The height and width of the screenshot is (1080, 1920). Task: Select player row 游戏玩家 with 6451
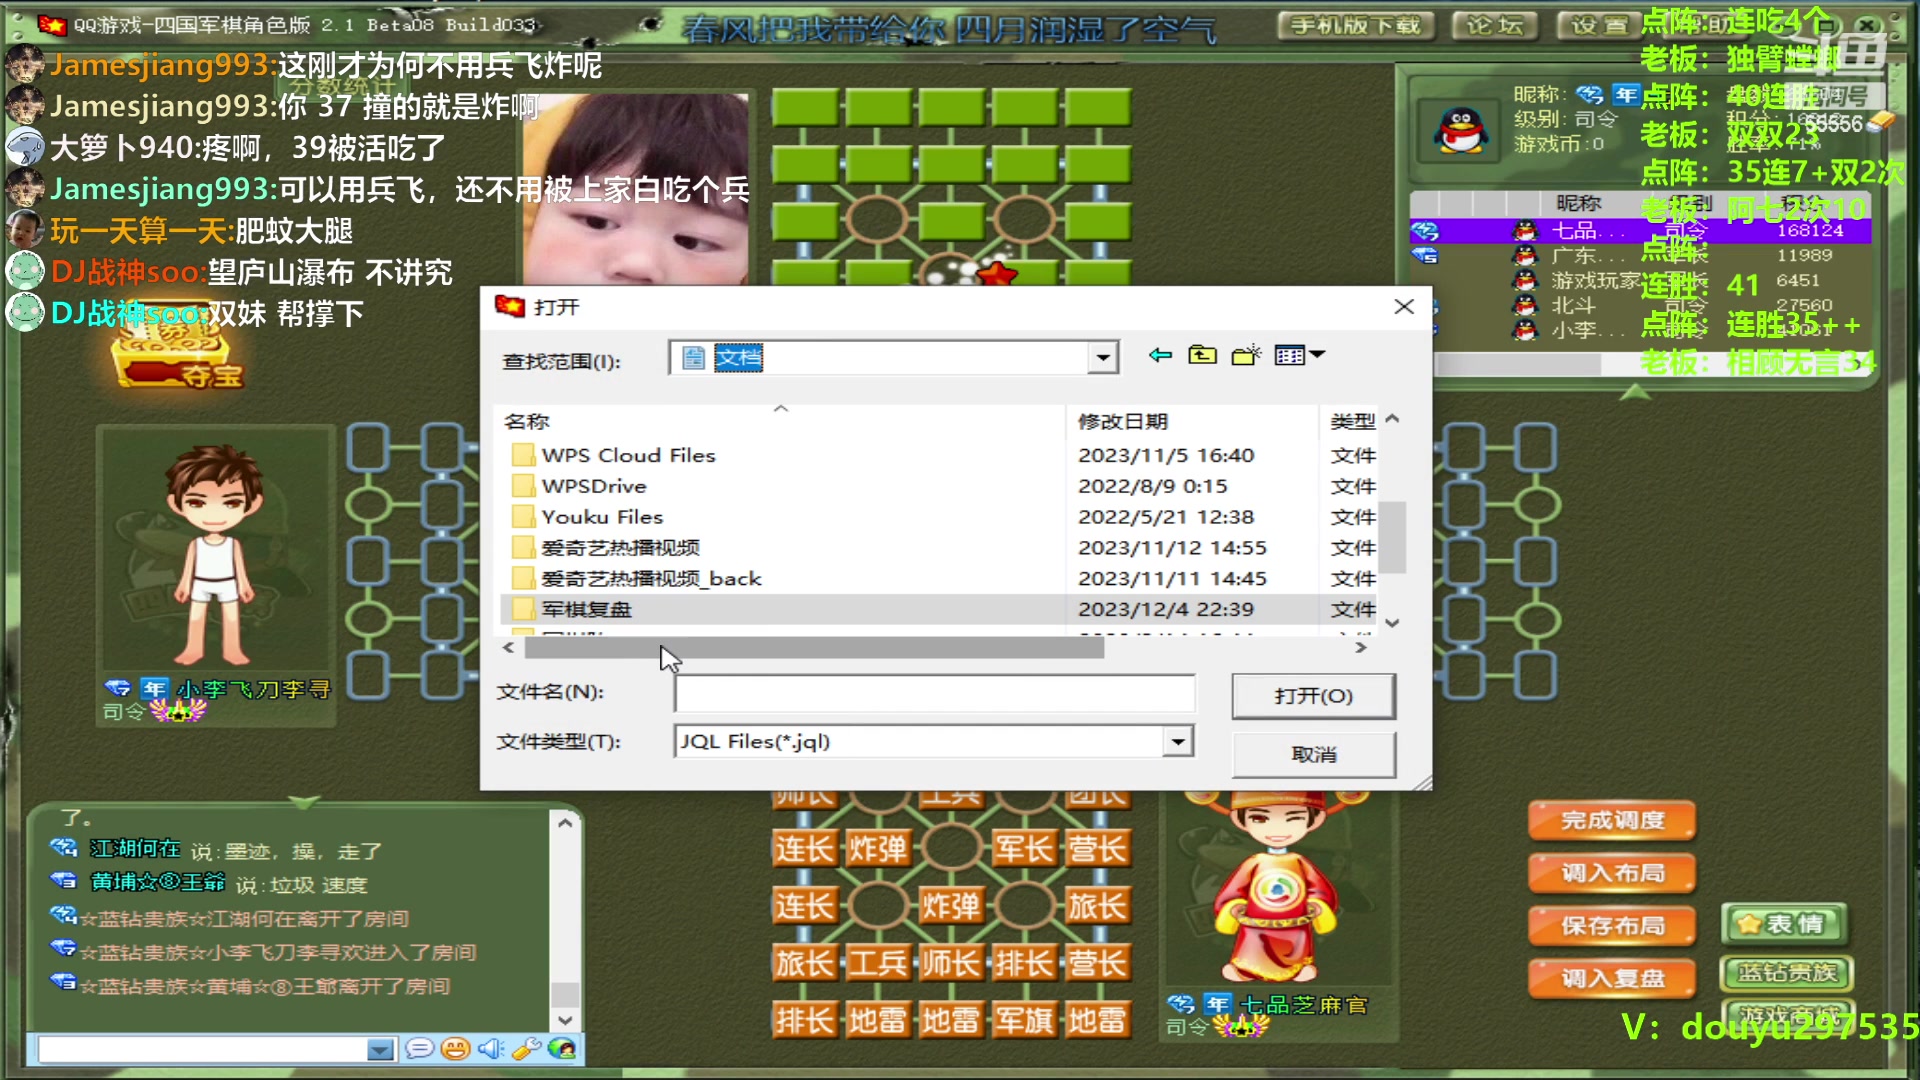point(1640,281)
